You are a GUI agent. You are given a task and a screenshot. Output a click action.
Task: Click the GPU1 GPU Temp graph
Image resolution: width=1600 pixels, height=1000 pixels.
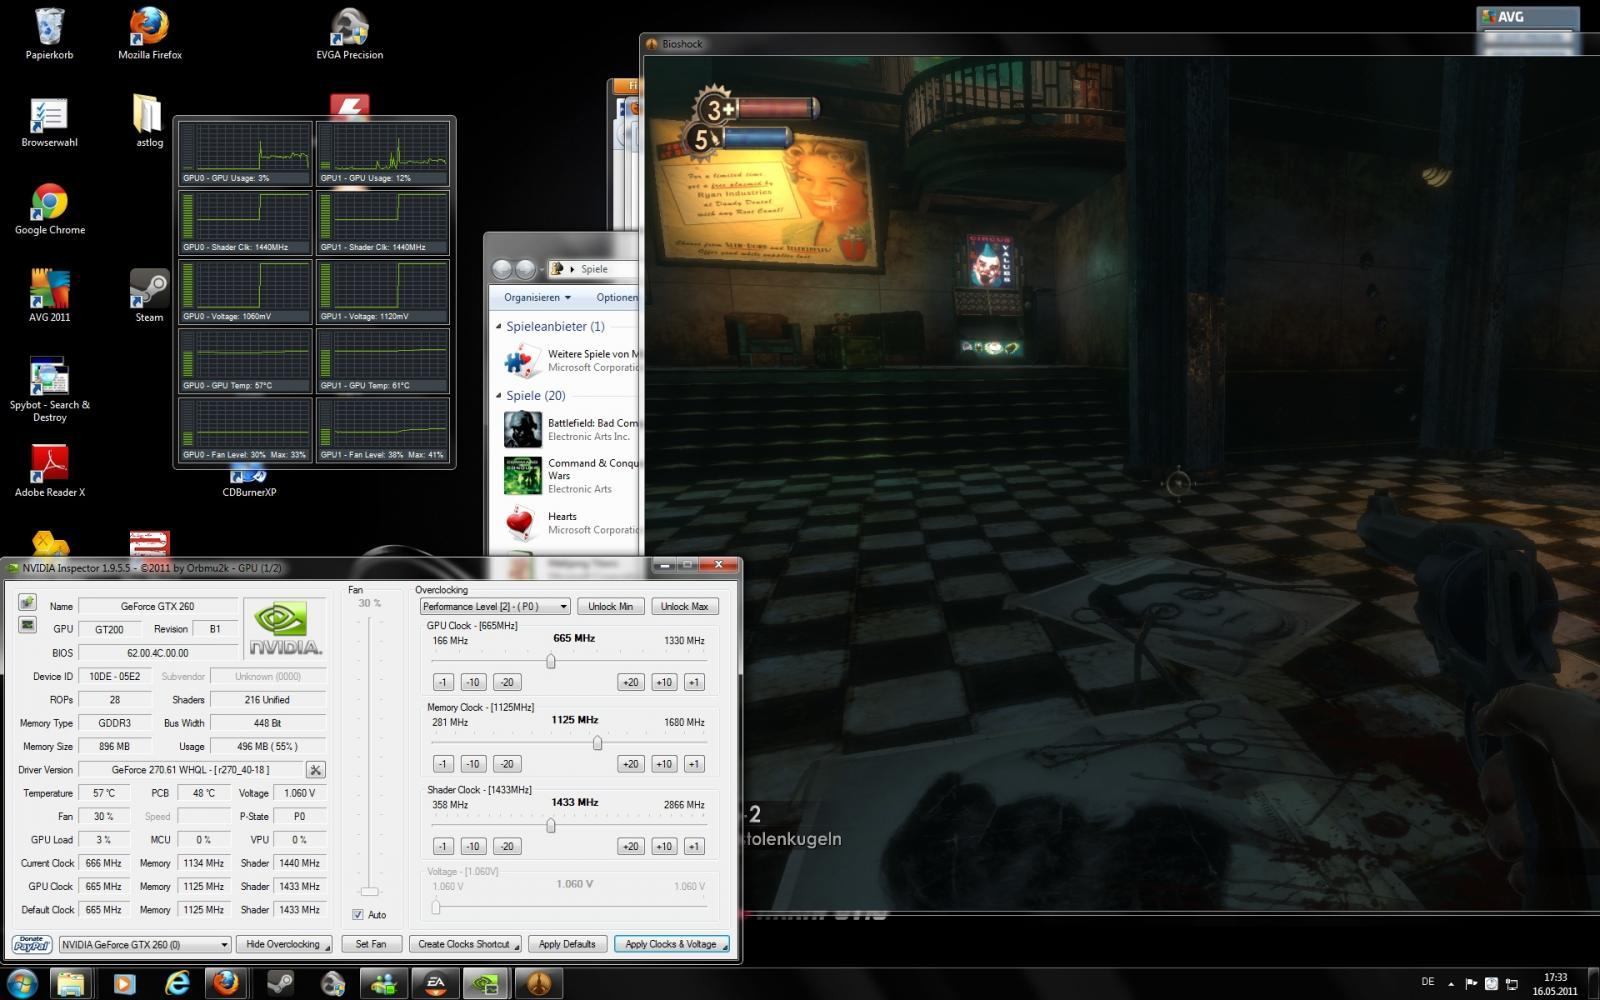(383, 361)
